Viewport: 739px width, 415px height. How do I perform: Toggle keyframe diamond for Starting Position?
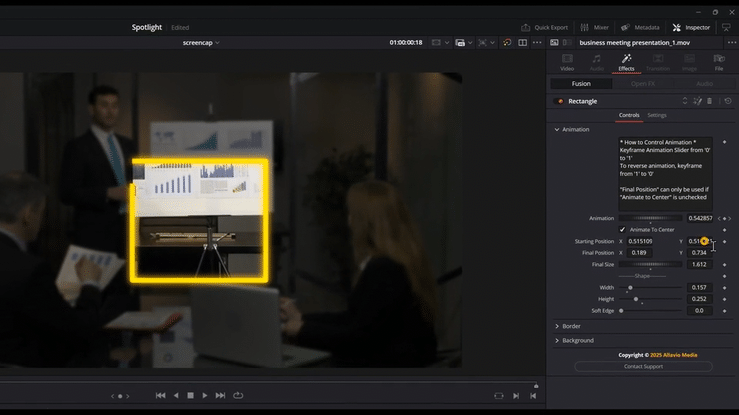pos(724,241)
